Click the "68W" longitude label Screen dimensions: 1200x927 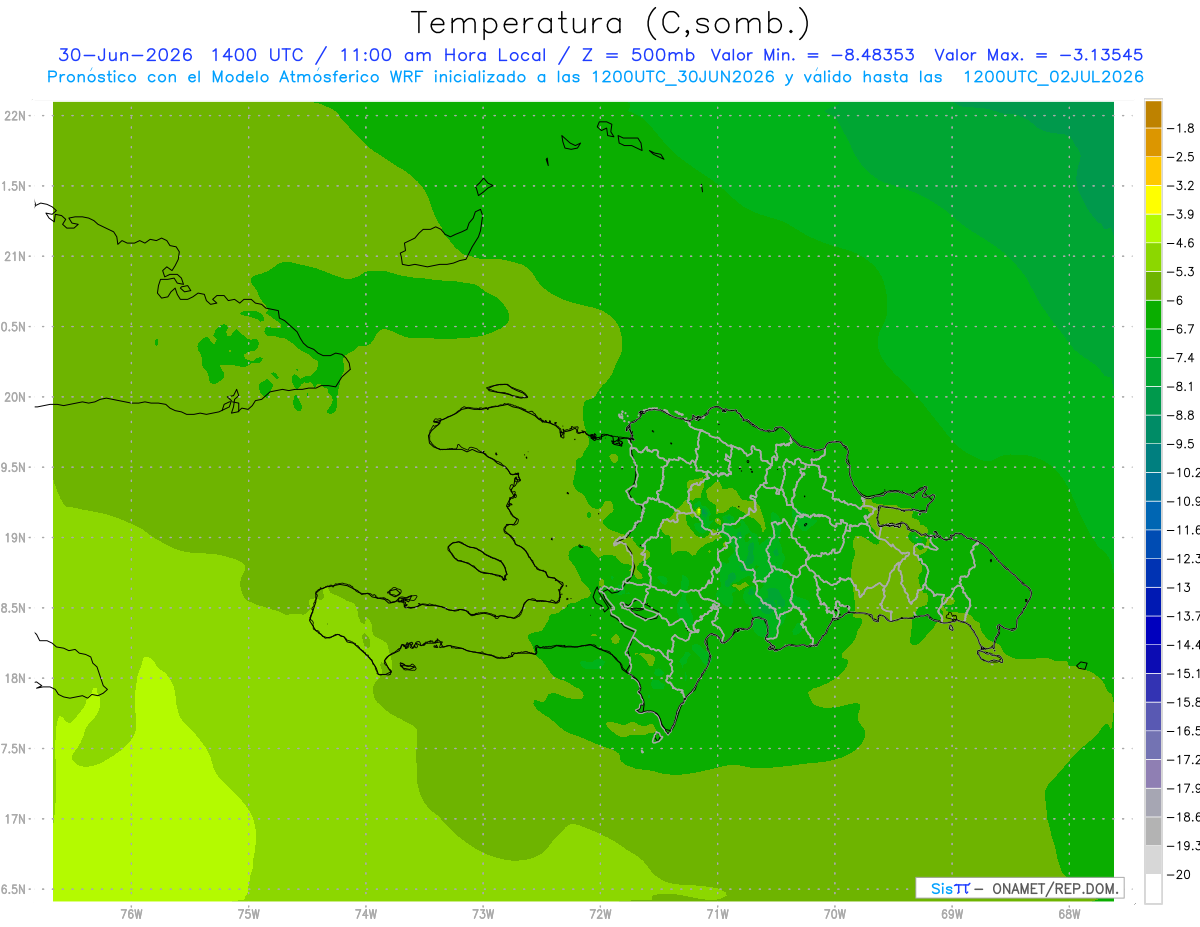coord(1069,914)
